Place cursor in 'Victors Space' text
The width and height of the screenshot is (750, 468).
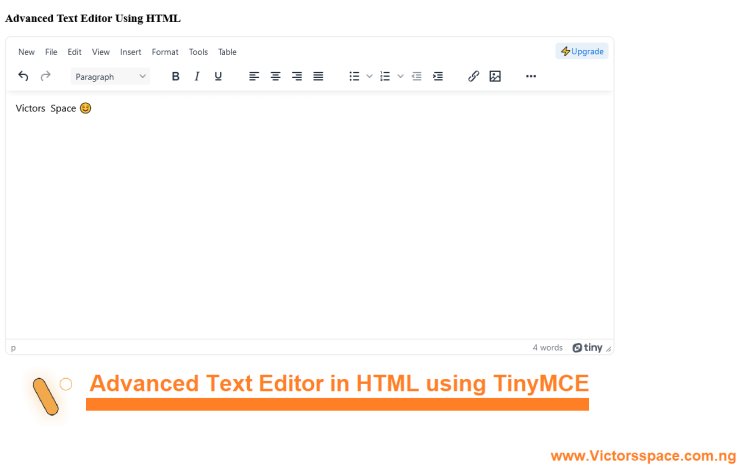pyautogui.click(x=46, y=108)
